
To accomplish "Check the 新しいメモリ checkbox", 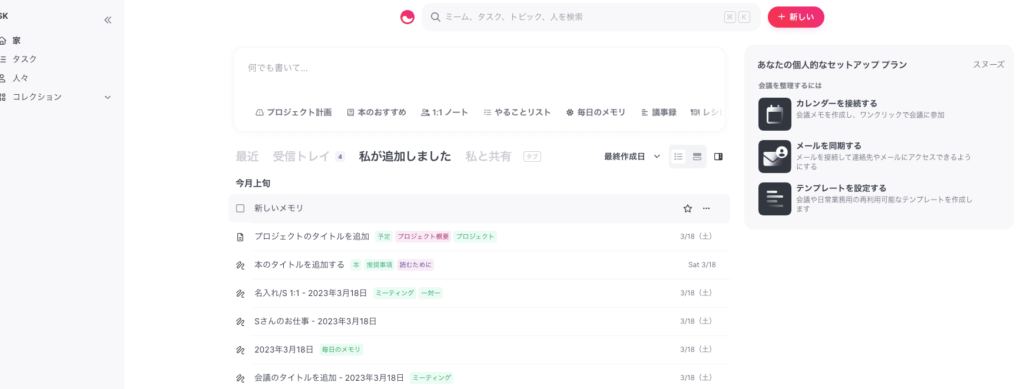I will click(x=240, y=208).
